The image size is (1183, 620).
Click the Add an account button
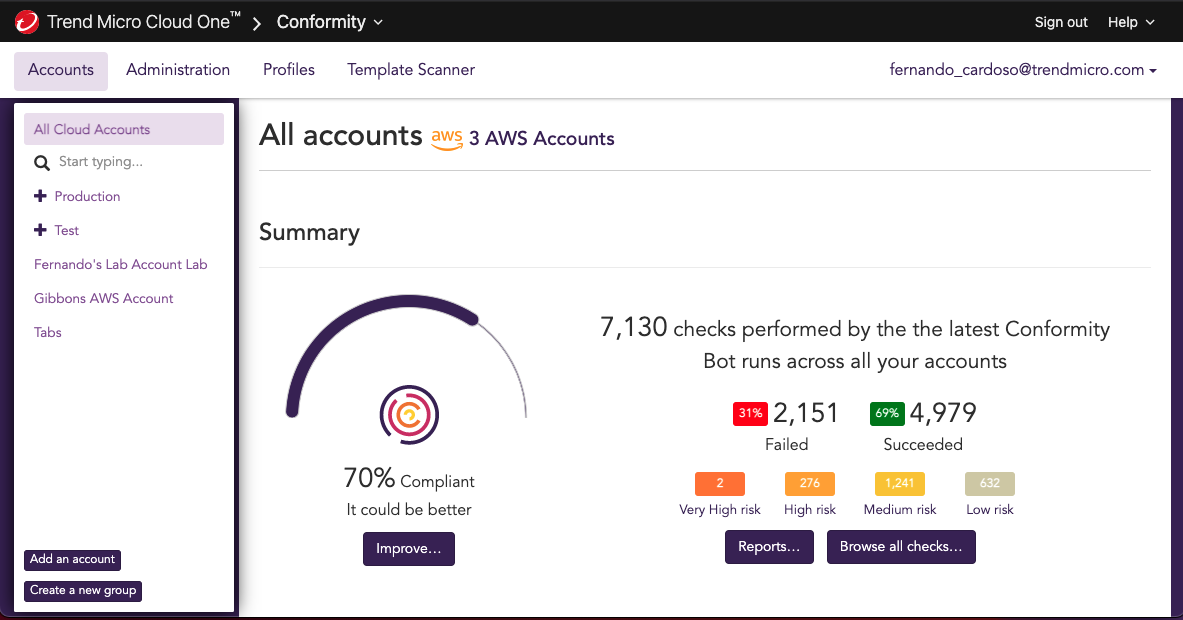[x=72, y=560]
